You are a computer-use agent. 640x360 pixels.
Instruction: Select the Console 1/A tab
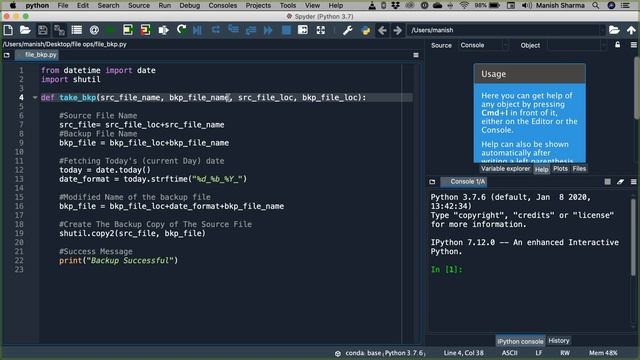pos(464,182)
